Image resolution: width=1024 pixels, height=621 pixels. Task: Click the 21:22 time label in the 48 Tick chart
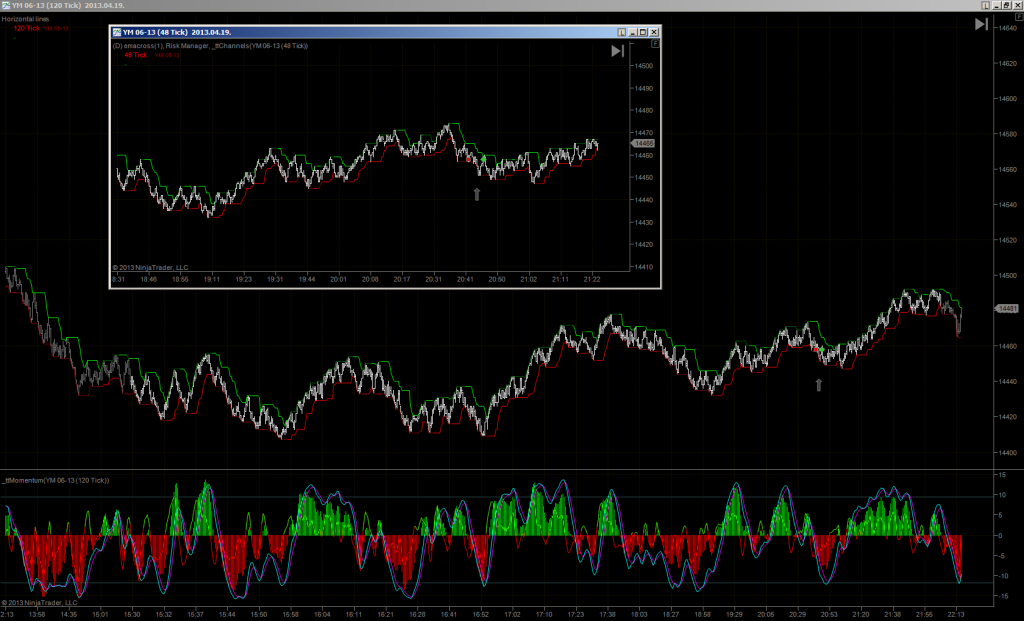(592, 279)
